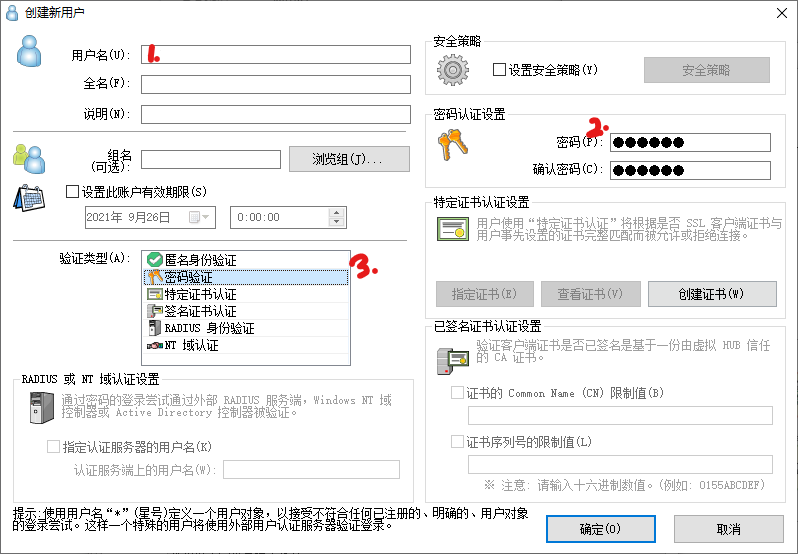The width and height of the screenshot is (798, 554).
Task: Cancel with the 取消 button
Action: coord(728,529)
